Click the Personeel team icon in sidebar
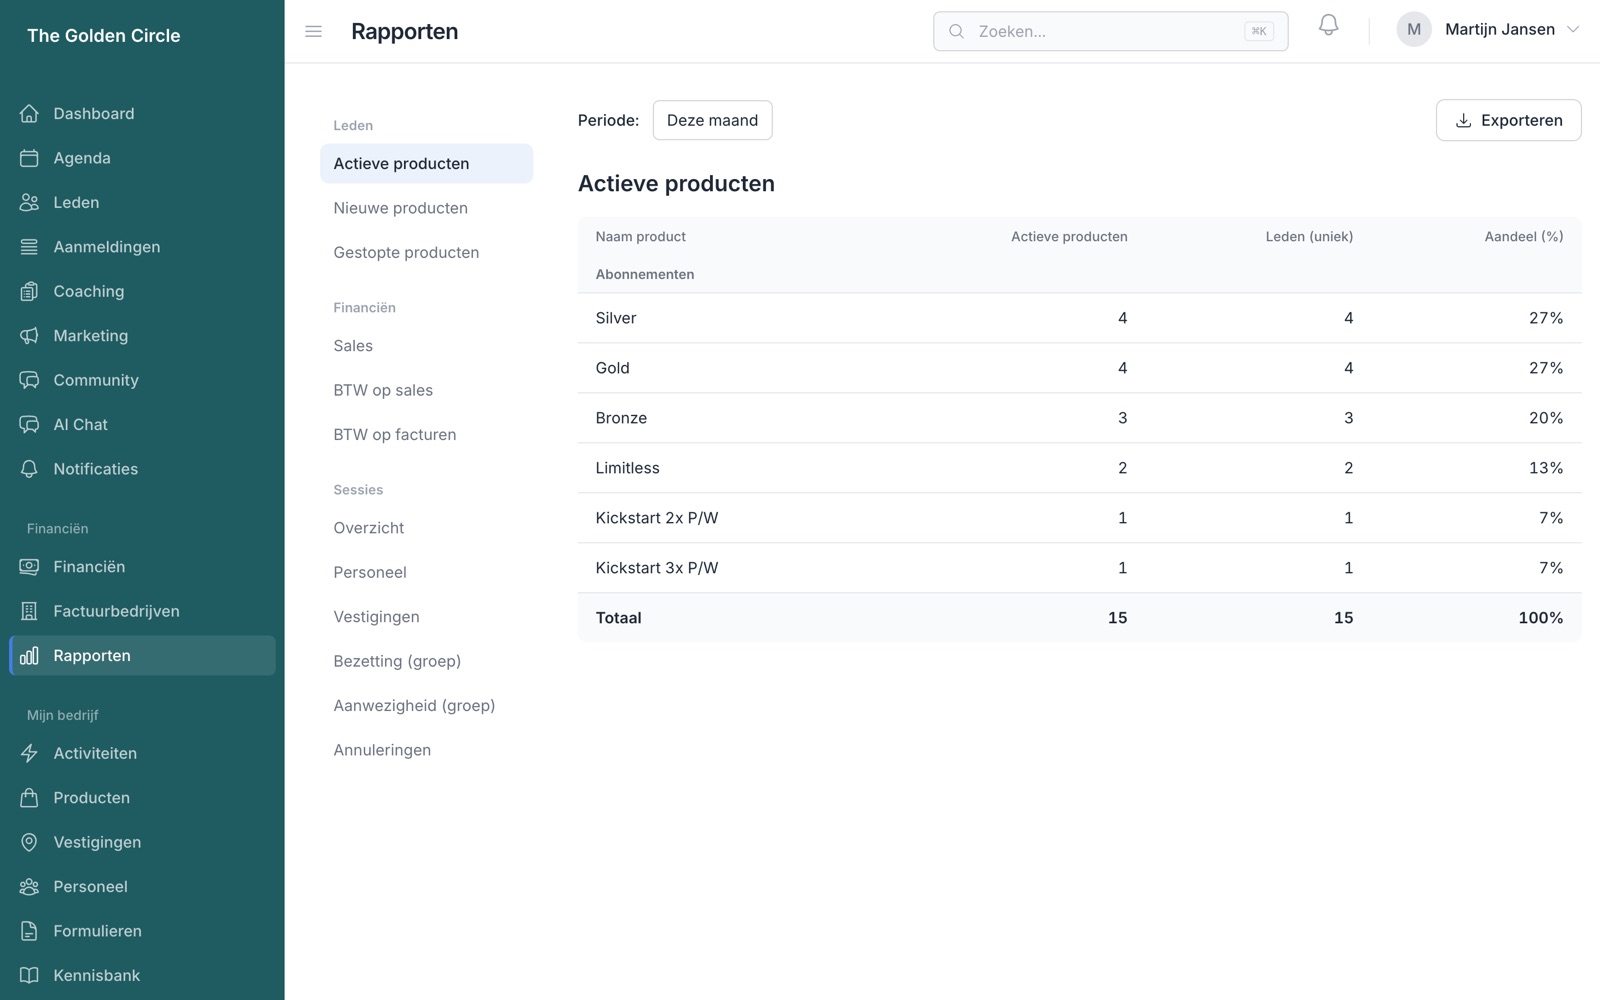Image resolution: width=1600 pixels, height=1000 pixels. tap(29, 887)
